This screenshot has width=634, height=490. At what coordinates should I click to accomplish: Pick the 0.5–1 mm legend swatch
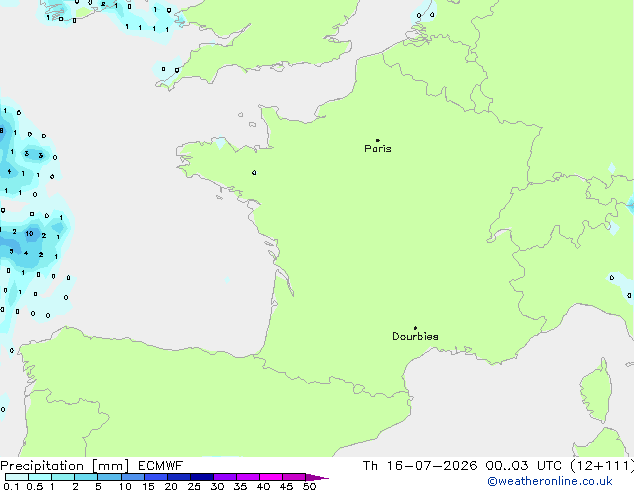pyautogui.click(x=40, y=477)
